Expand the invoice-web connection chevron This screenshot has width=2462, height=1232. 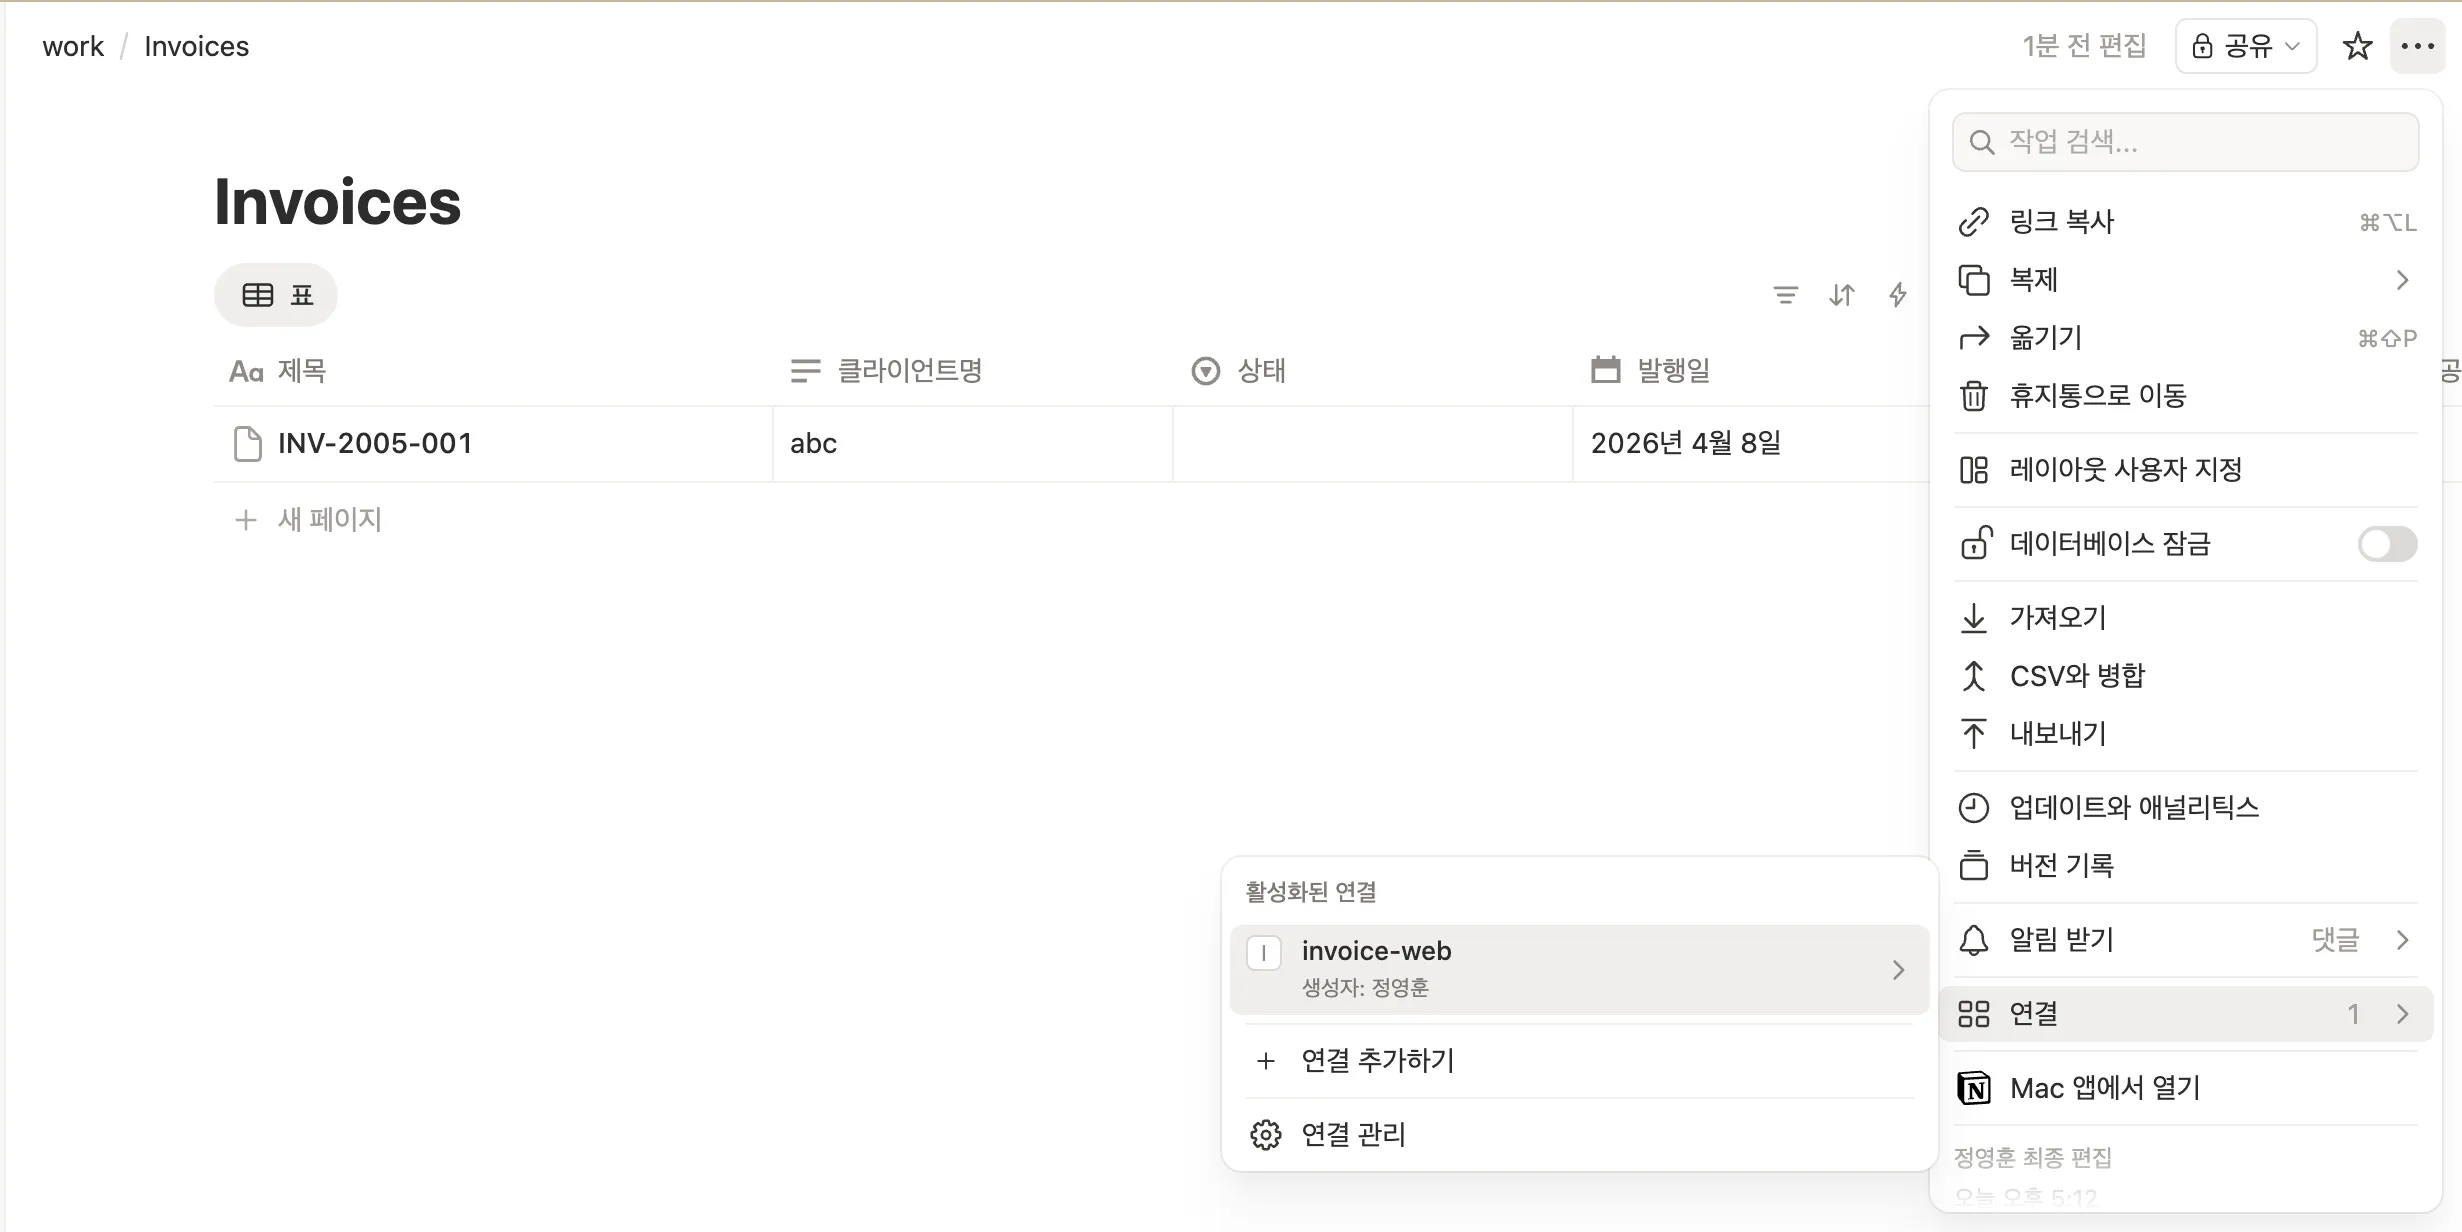tap(1898, 969)
